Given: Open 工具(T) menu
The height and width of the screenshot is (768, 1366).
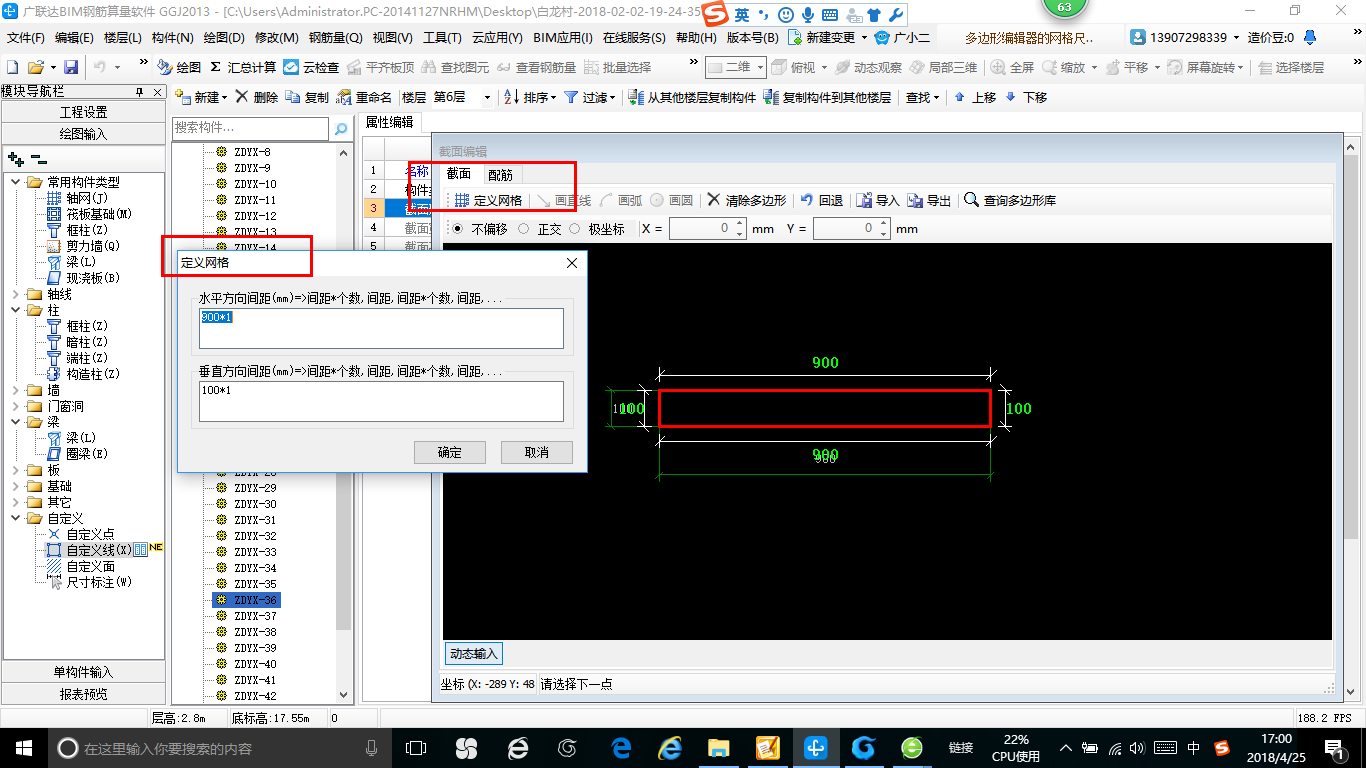Looking at the screenshot, I should tap(442, 38).
